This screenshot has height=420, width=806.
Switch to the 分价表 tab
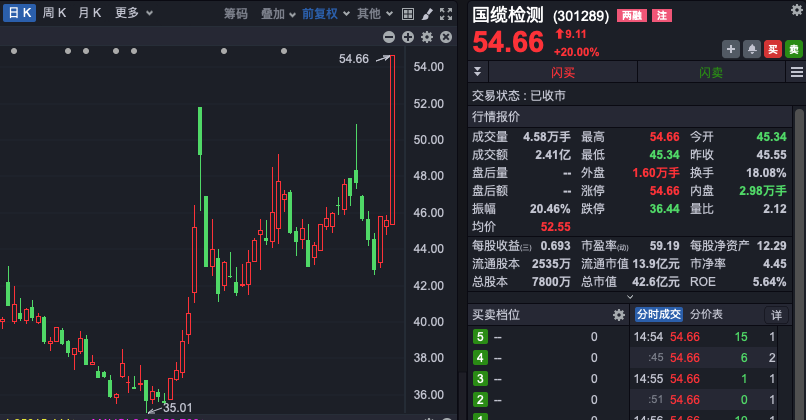pyautogui.click(x=706, y=314)
